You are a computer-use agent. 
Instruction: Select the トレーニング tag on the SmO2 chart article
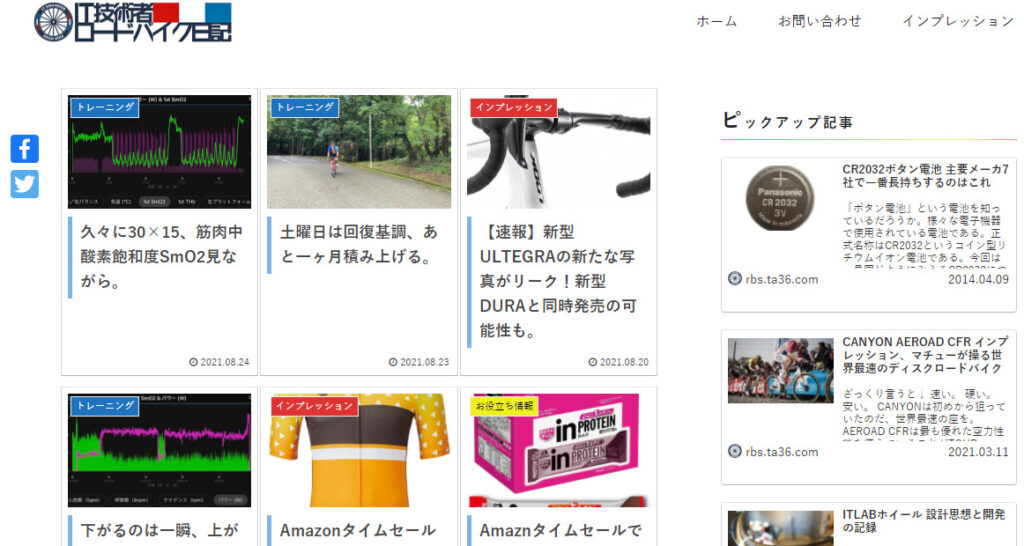[x=104, y=107]
